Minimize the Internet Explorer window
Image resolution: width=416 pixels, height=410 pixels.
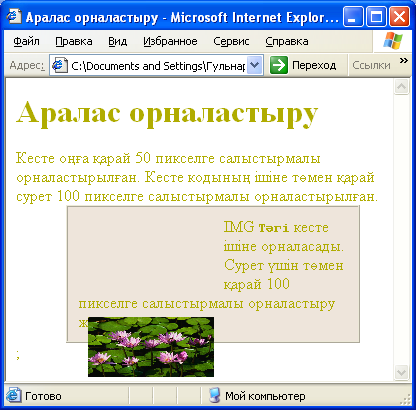(x=353, y=16)
